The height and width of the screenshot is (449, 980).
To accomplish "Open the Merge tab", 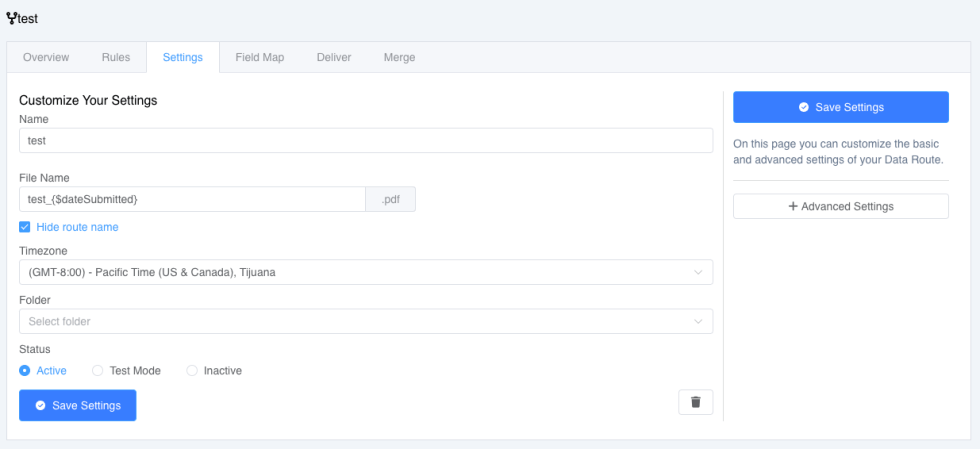I will pos(399,58).
